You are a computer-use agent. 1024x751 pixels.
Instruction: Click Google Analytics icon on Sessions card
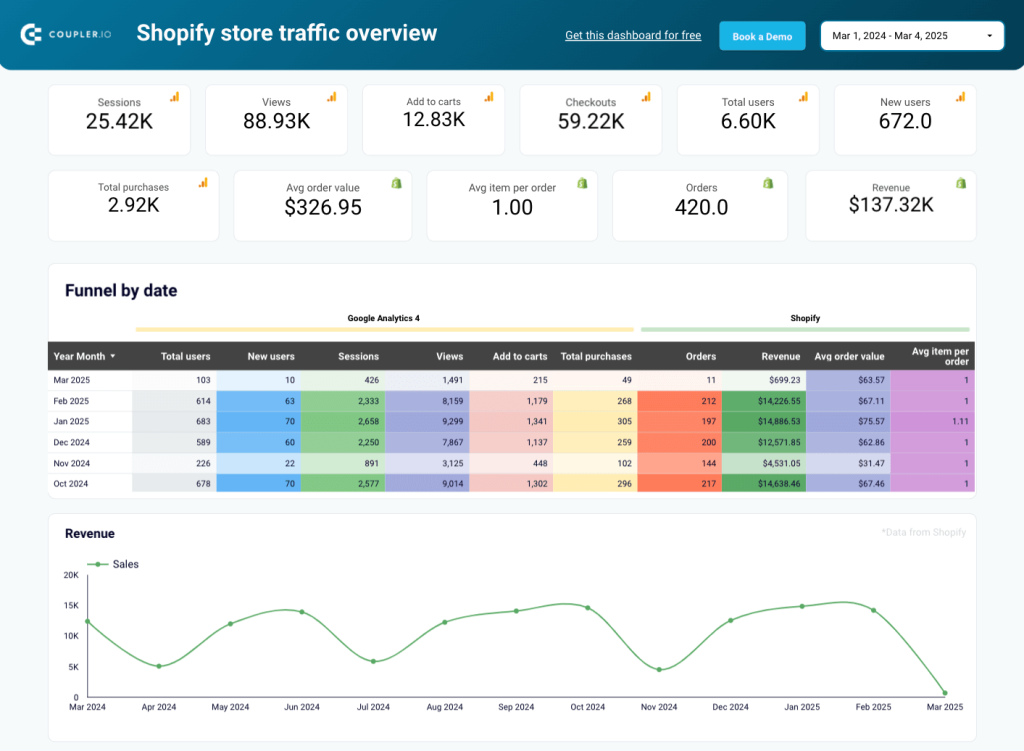point(174,97)
